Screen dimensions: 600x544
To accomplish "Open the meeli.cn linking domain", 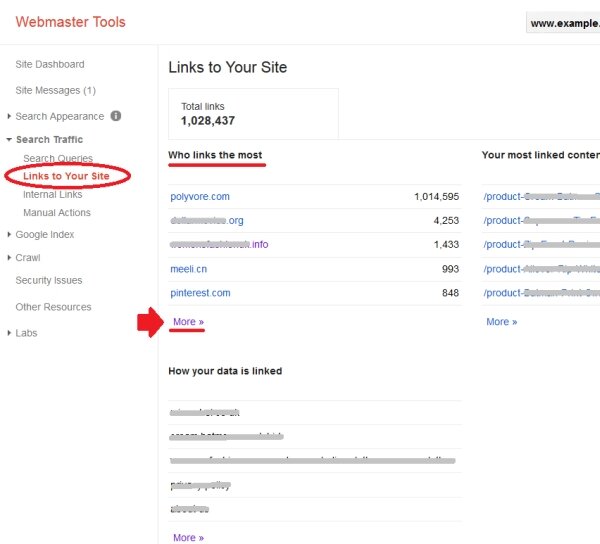I will coord(189,269).
